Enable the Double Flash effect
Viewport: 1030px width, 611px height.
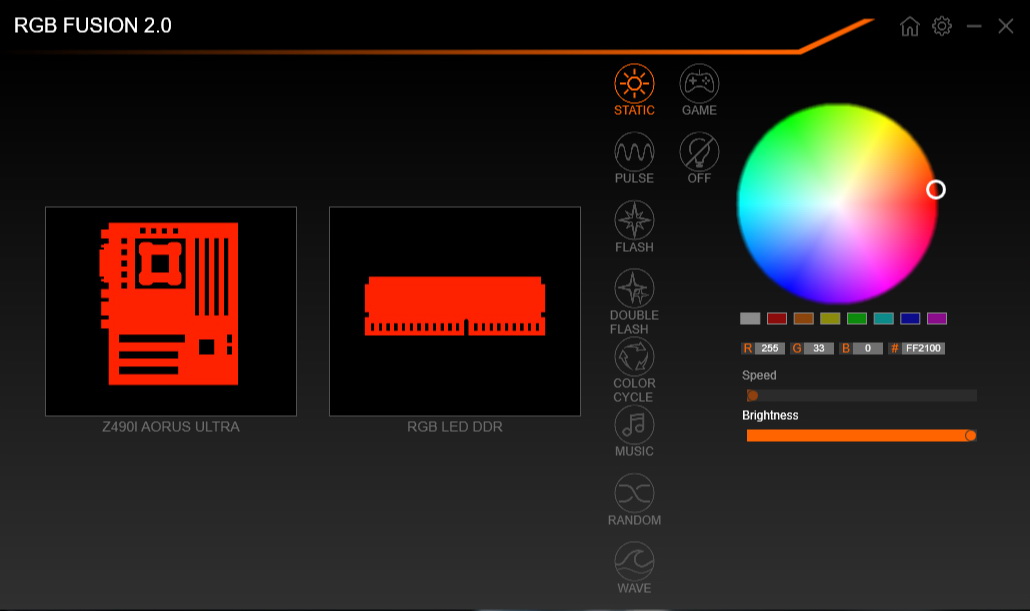pyautogui.click(x=634, y=289)
